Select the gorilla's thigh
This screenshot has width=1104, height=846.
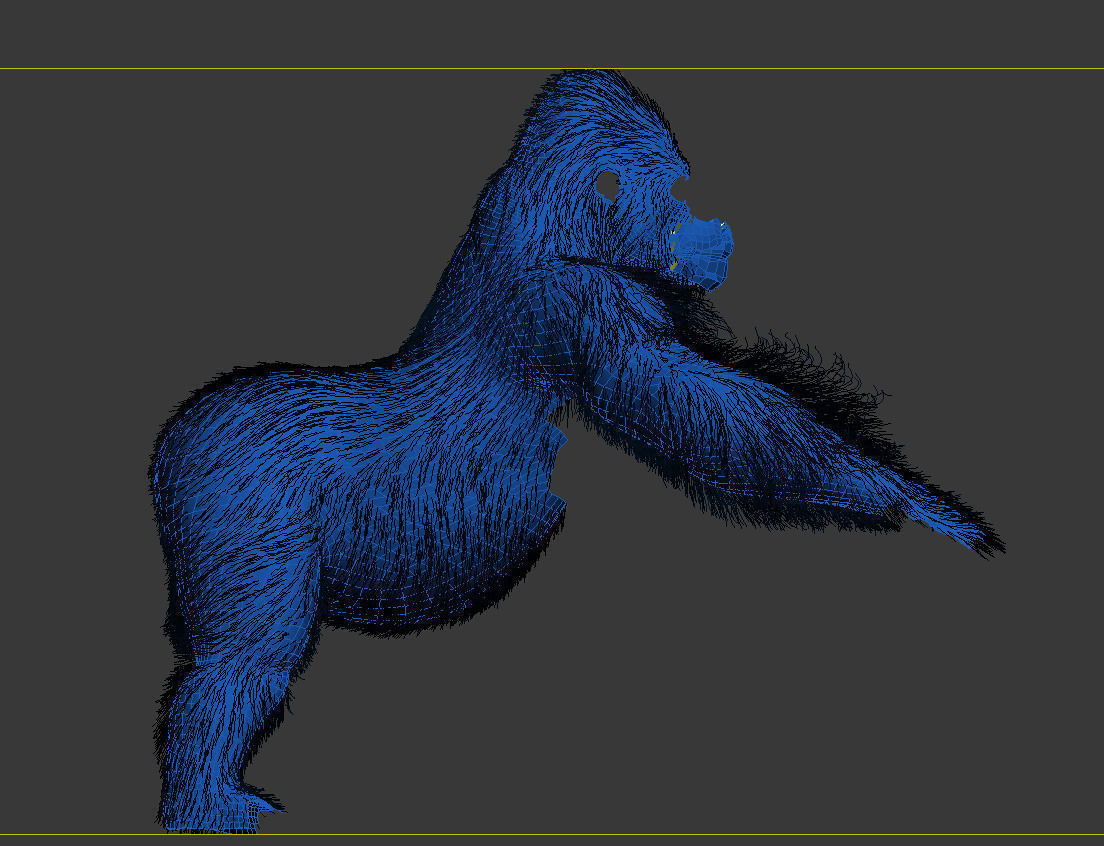click(250, 580)
